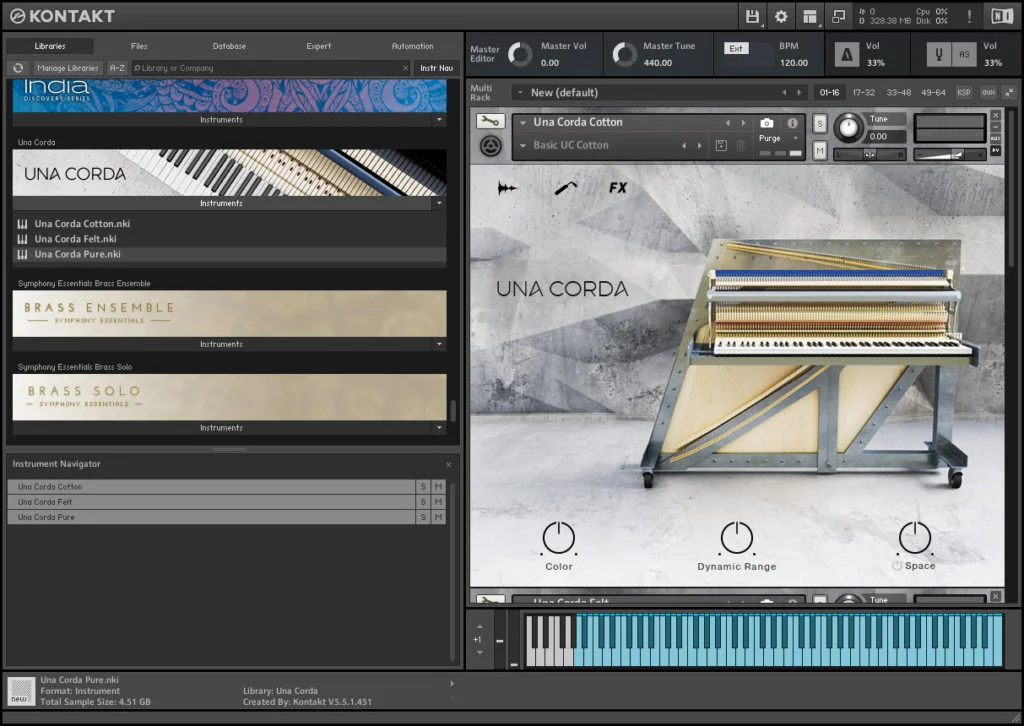Toggle Ext sync button next to BPM
Image resolution: width=1024 pixels, height=726 pixels.
click(736, 48)
